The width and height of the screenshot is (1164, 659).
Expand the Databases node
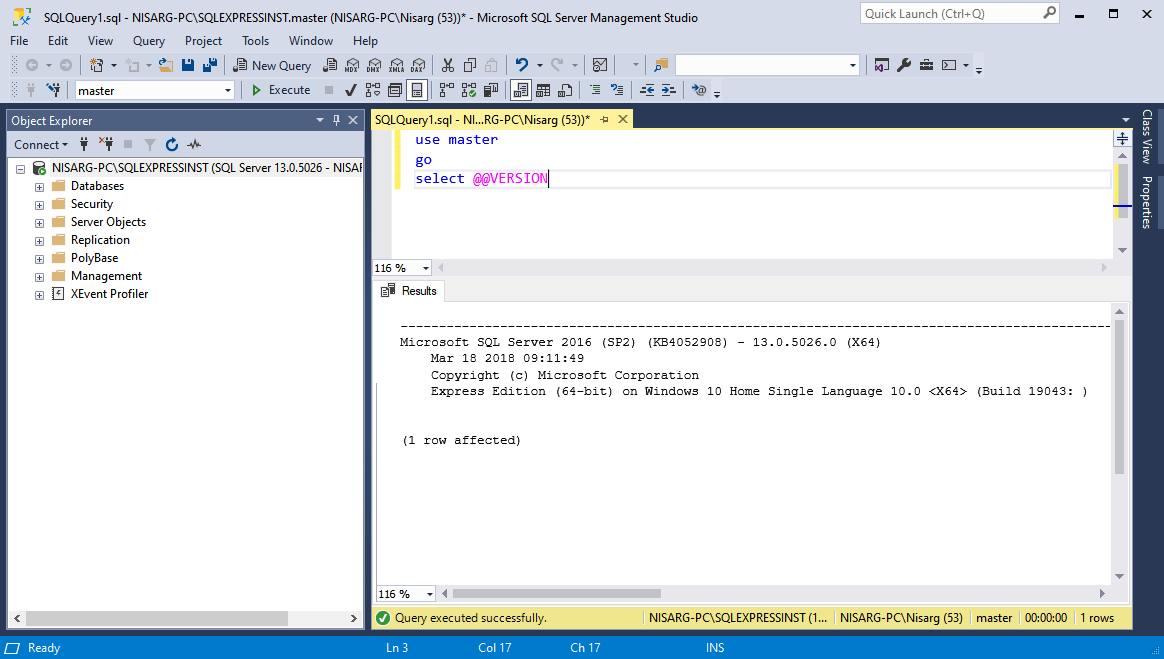(x=38, y=185)
